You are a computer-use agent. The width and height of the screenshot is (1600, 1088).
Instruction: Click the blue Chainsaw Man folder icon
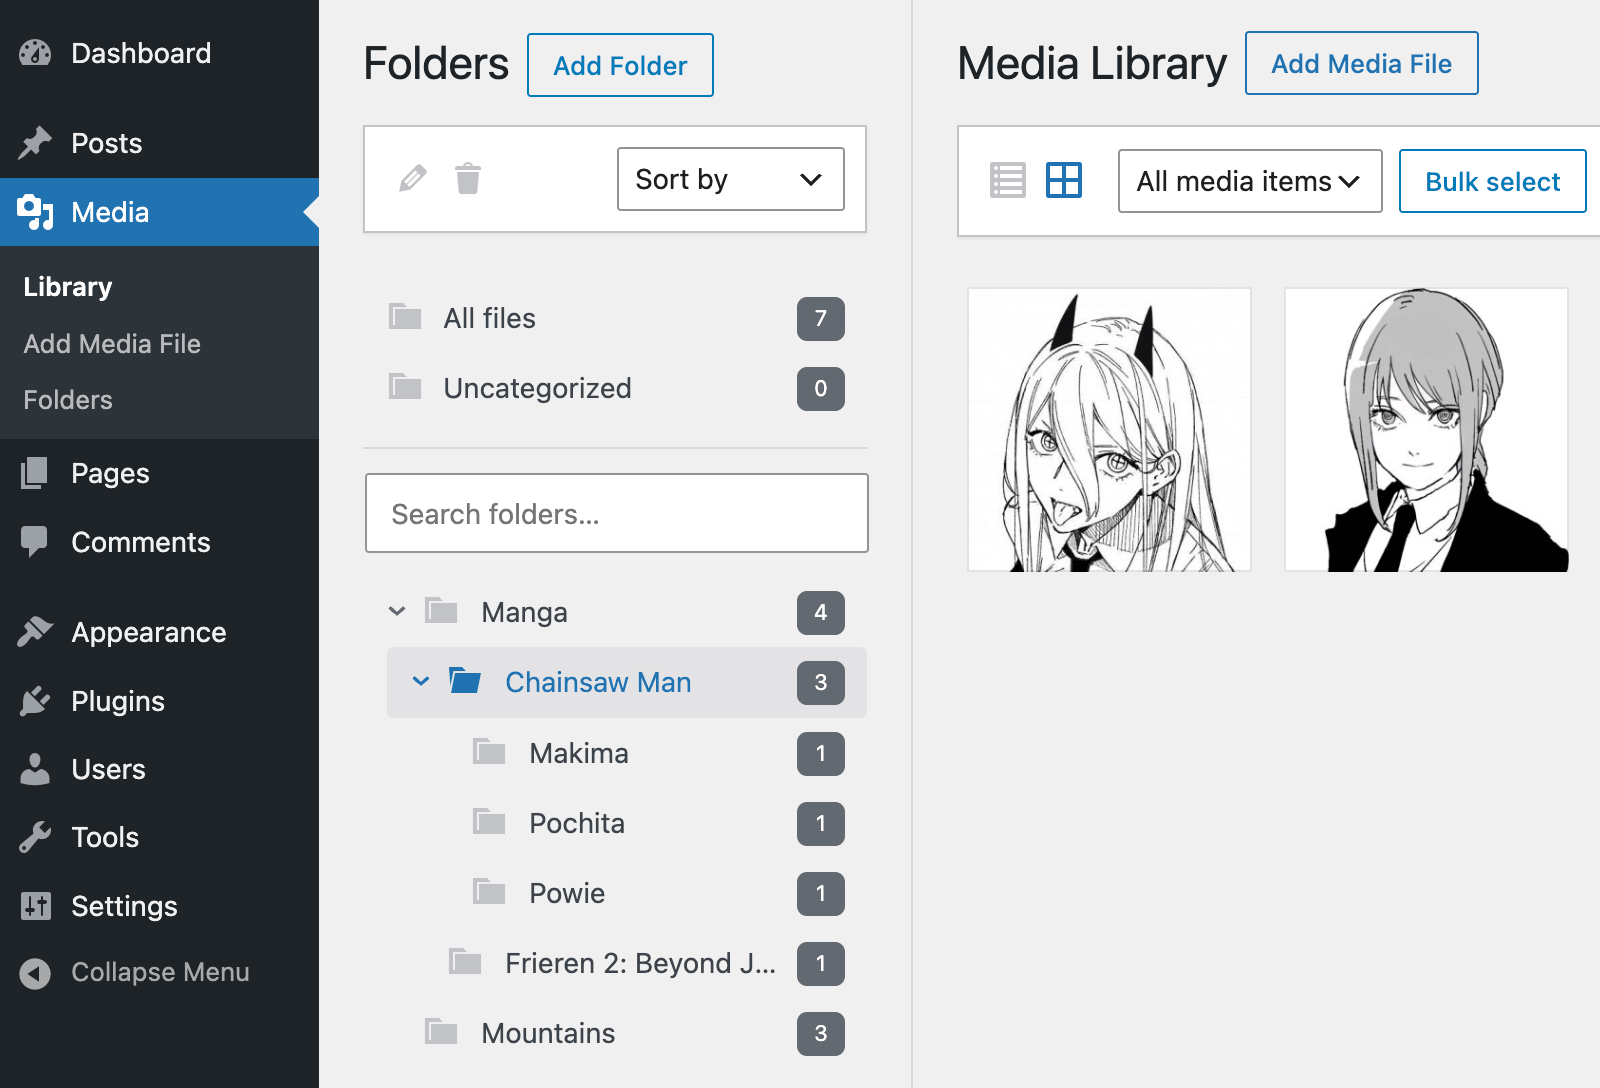click(x=465, y=681)
